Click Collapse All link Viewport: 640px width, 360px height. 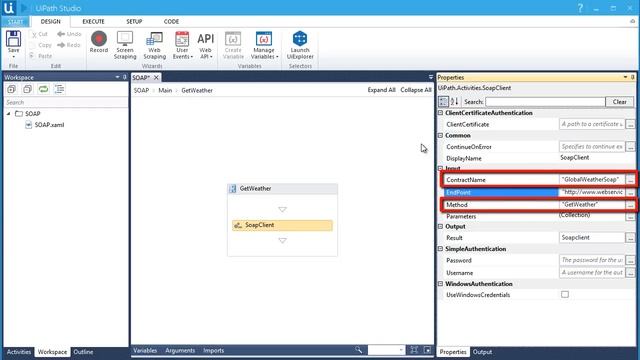416,90
